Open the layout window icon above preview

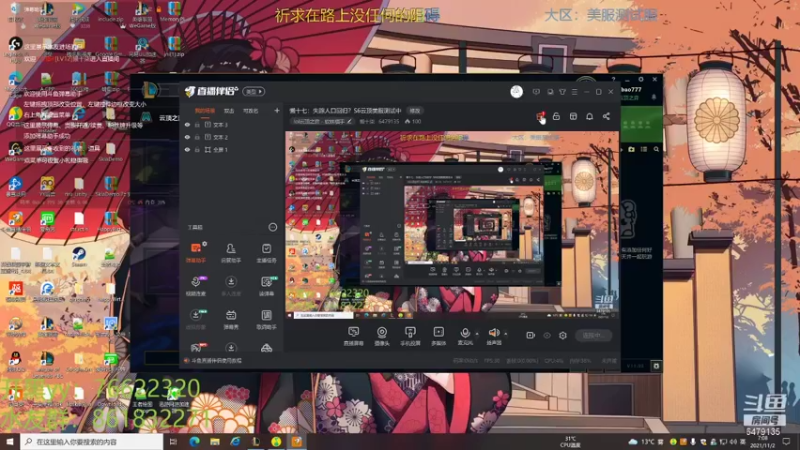[573, 116]
